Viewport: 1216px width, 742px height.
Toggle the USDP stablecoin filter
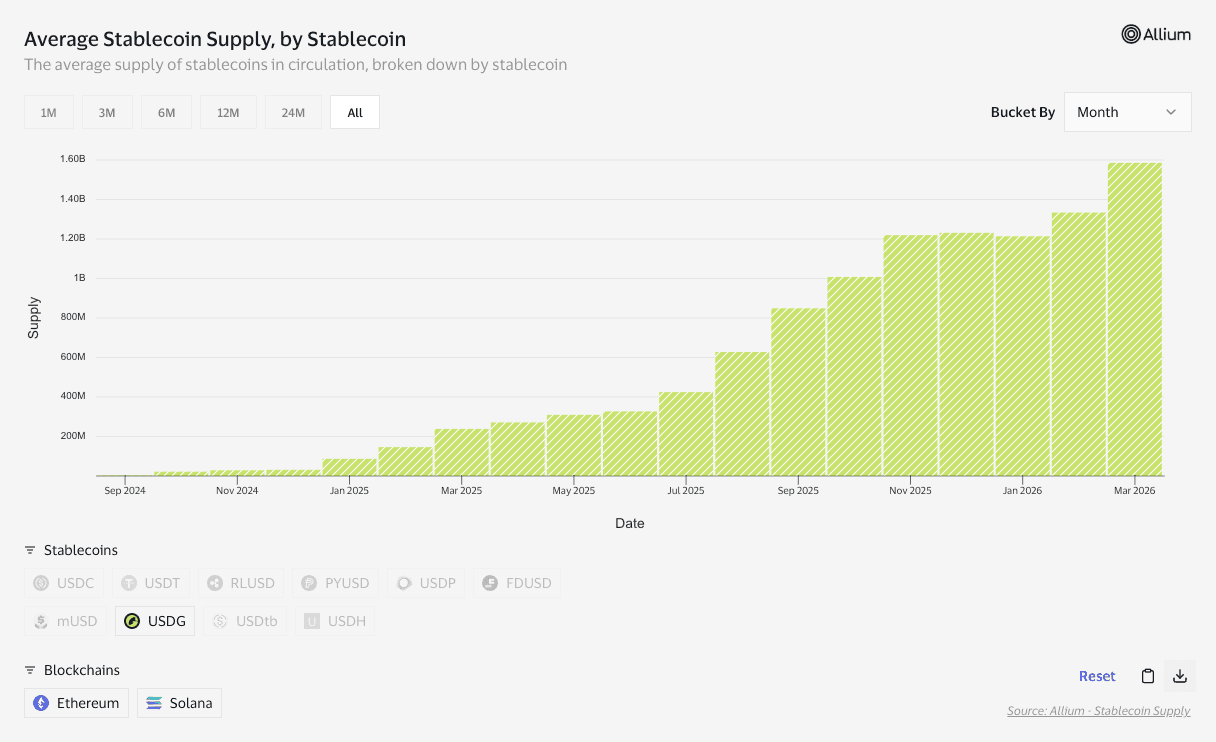tap(426, 583)
